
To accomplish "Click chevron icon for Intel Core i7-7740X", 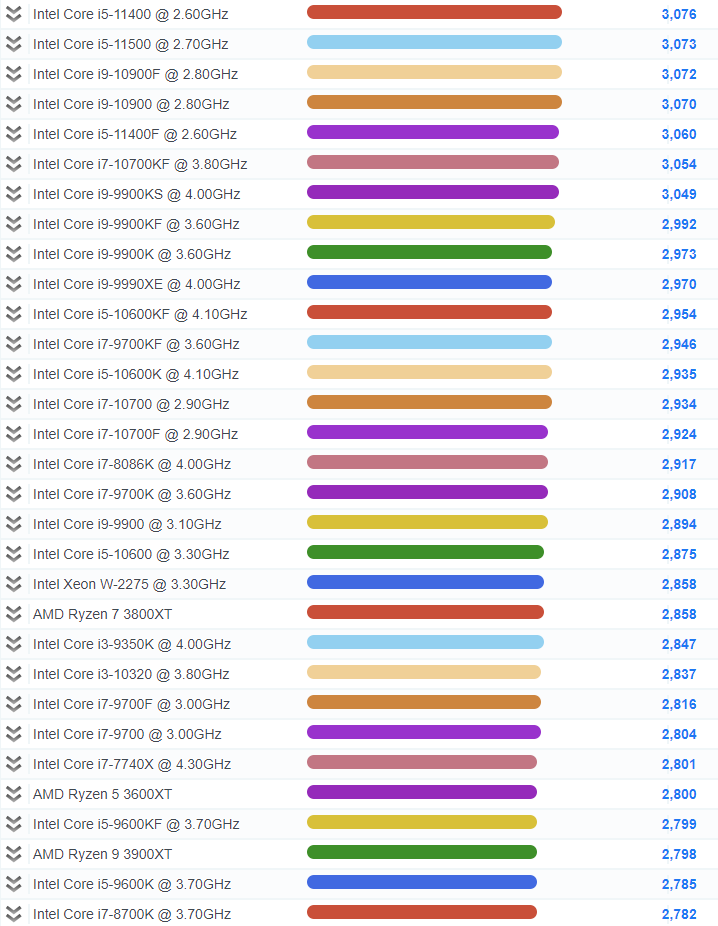I will tap(13, 764).
